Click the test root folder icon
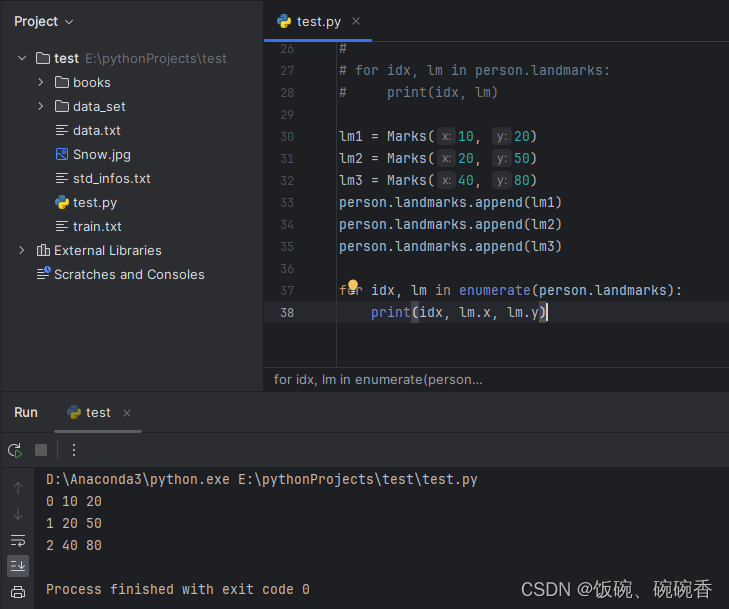The image size is (729, 609). tap(43, 58)
